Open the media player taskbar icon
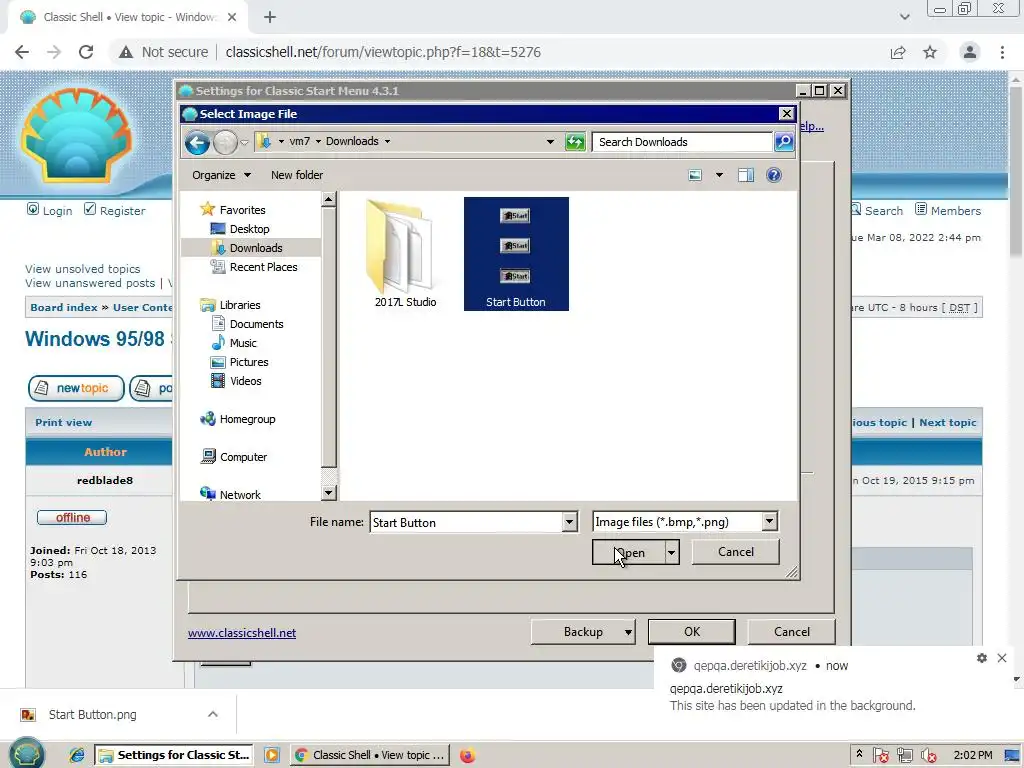The width and height of the screenshot is (1024, 768). 272,755
